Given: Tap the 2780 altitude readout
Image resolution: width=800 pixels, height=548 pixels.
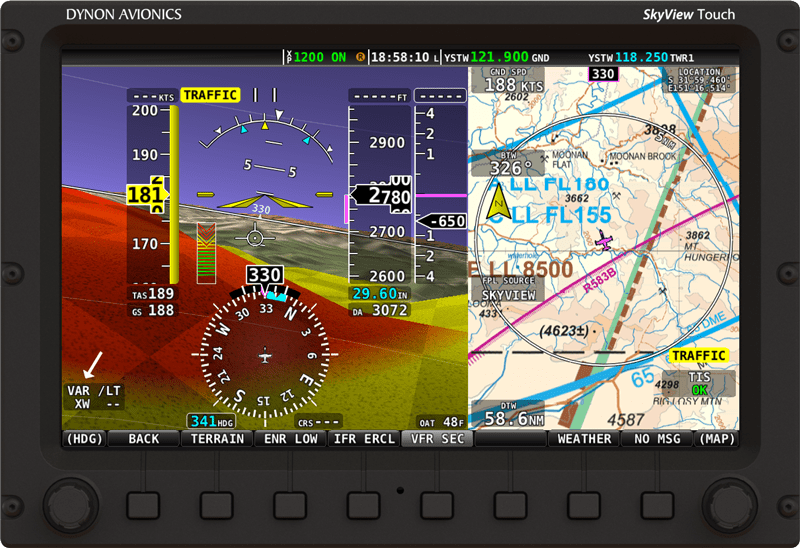Looking at the screenshot, I should 383,194.
